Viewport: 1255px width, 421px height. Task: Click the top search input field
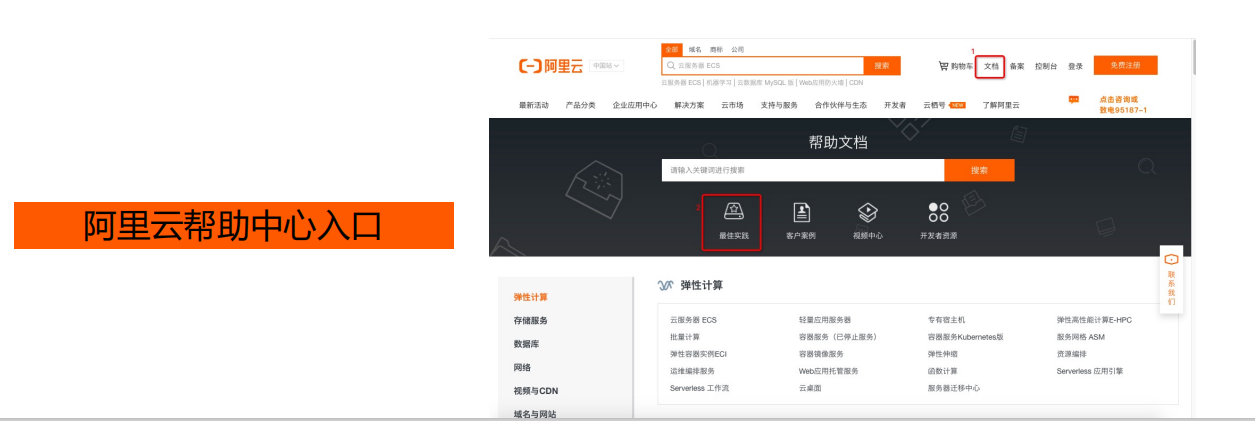[762, 66]
